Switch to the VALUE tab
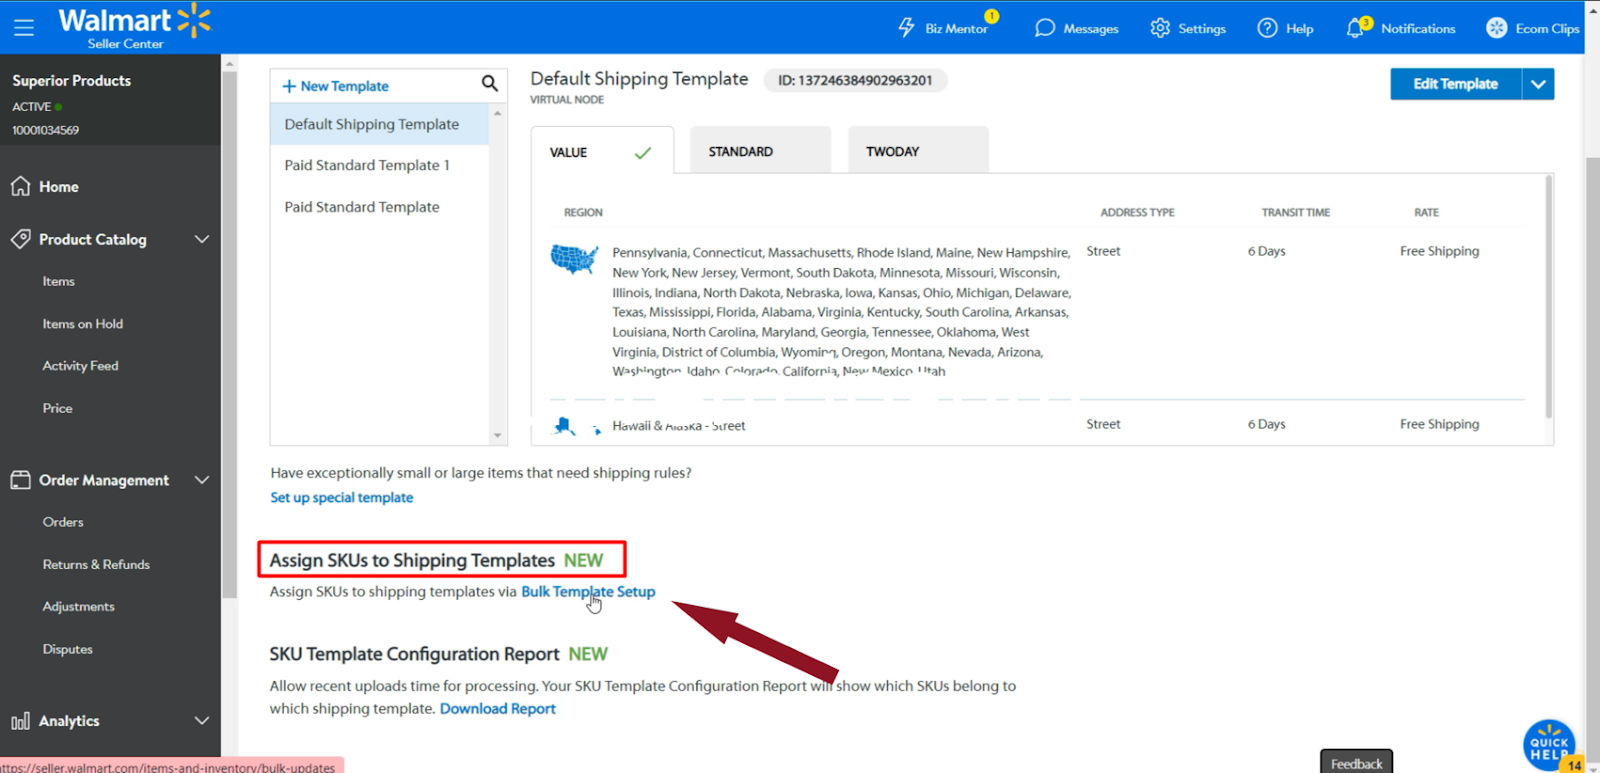Image resolution: width=1600 pixels, height=773 pixels. click(x=602, y=152)
